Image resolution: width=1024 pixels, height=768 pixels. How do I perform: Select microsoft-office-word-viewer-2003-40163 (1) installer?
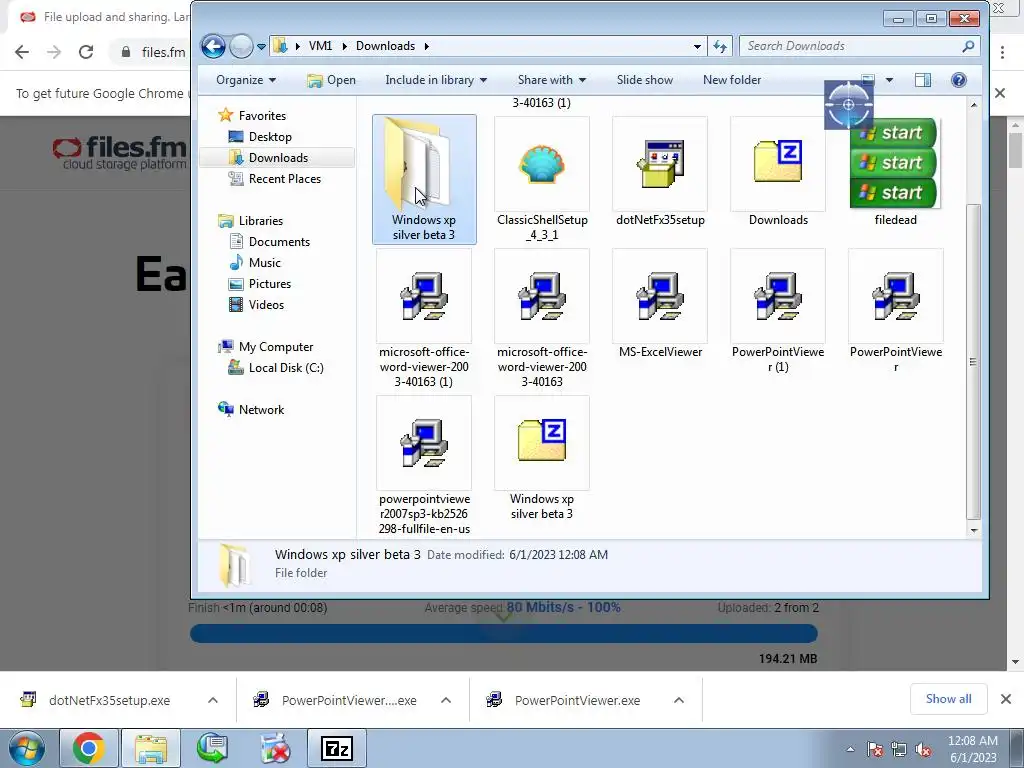424,319
